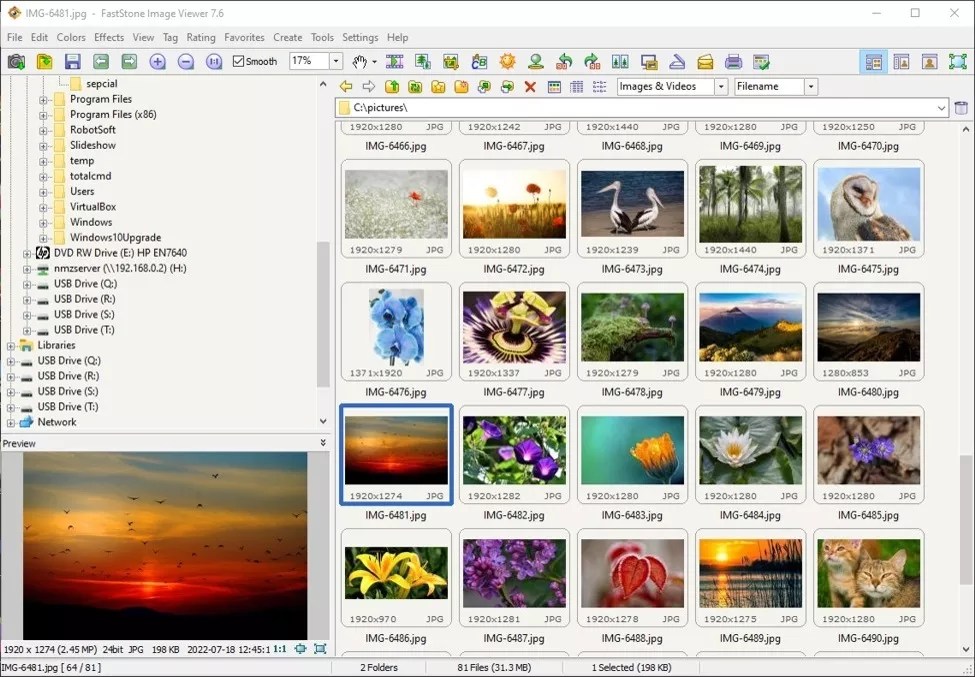Open the Compare Images tool
Screen dimensions: 975x677
tap(620, 60)
